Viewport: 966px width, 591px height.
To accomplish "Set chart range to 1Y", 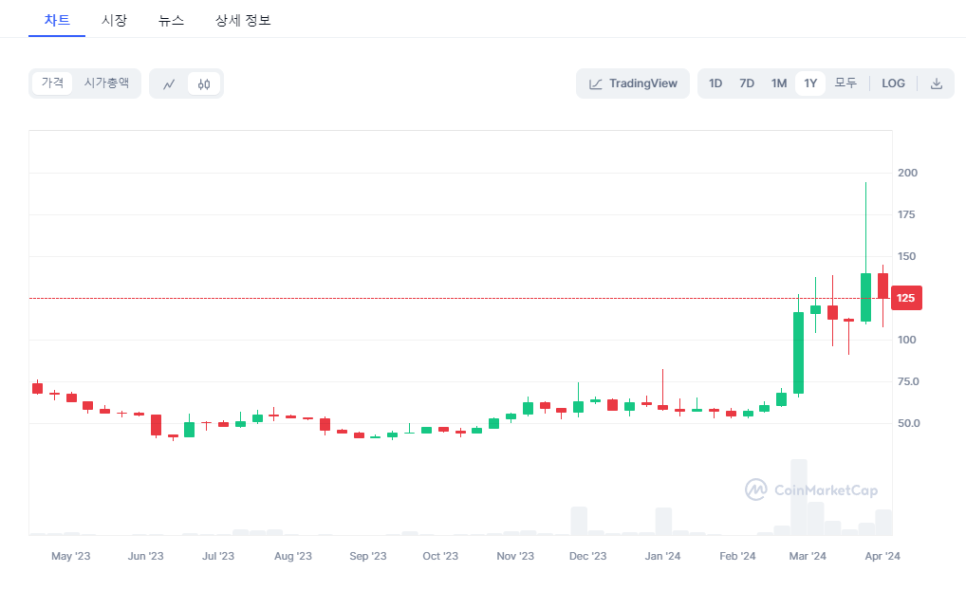I will point(810,84).
